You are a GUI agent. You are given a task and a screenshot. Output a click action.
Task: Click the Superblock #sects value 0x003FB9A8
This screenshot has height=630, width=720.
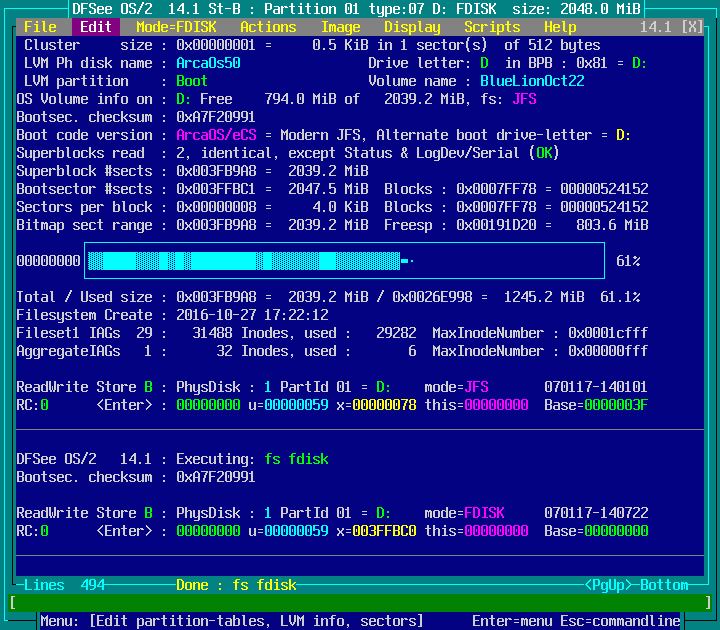click(x=216, y=171)
